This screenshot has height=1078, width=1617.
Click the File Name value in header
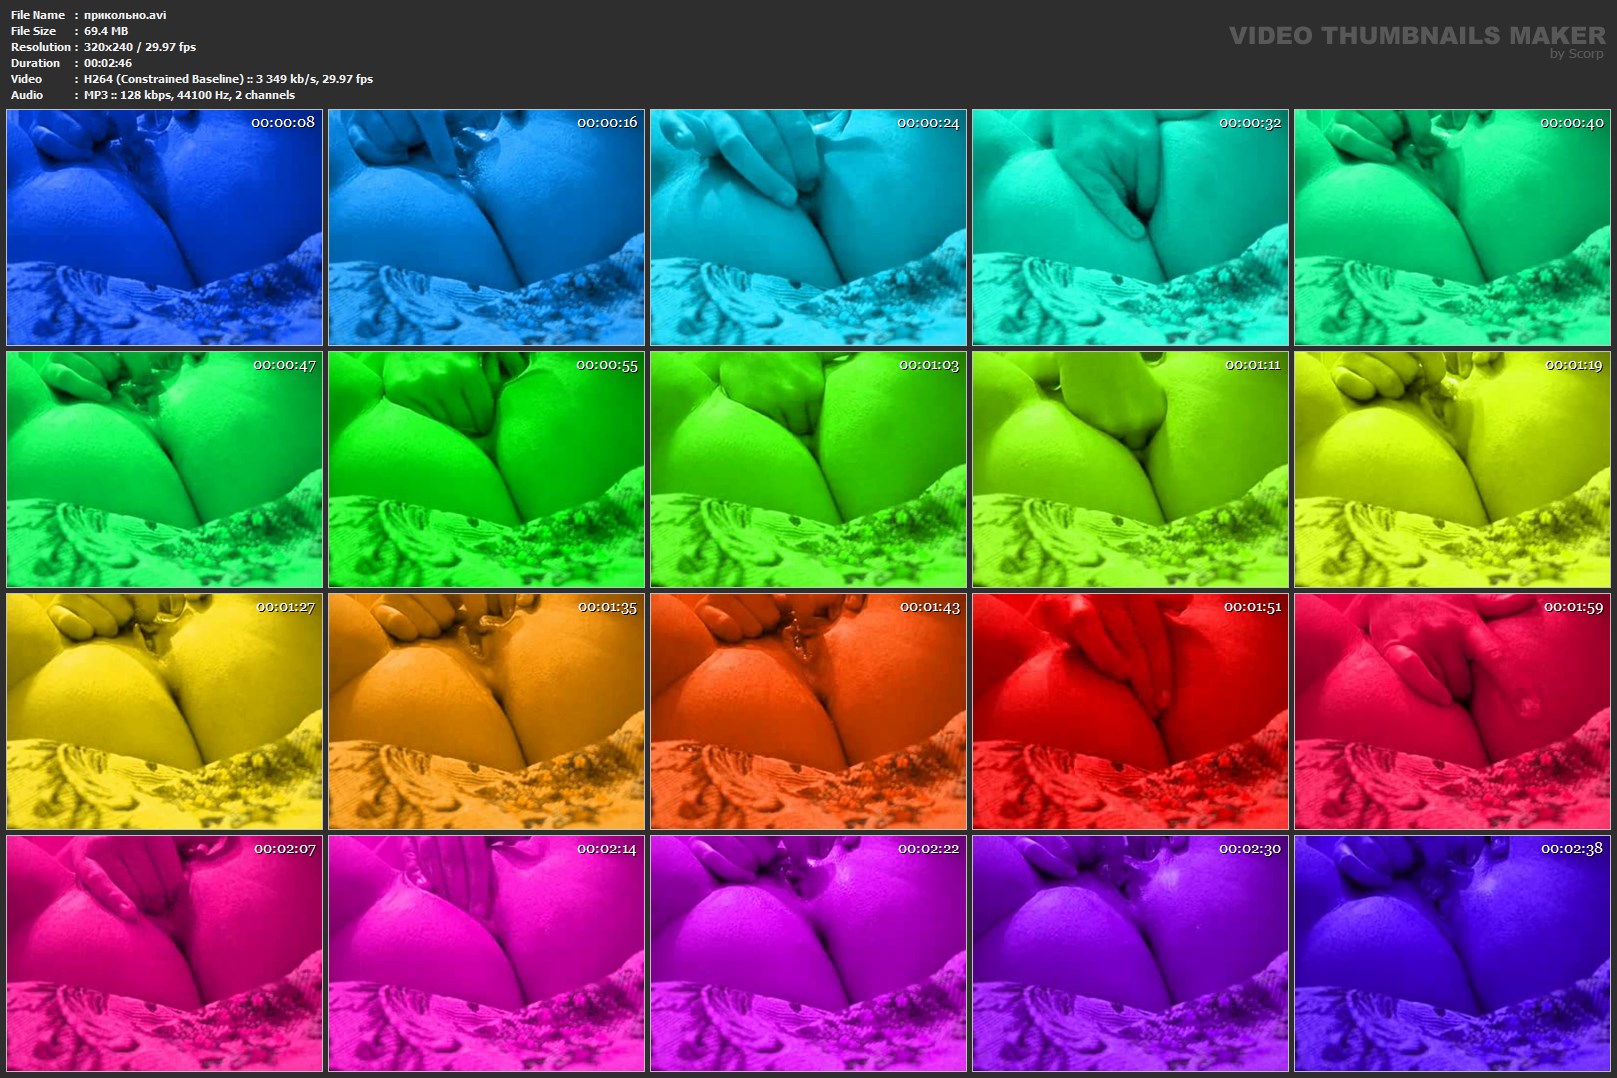125,15
